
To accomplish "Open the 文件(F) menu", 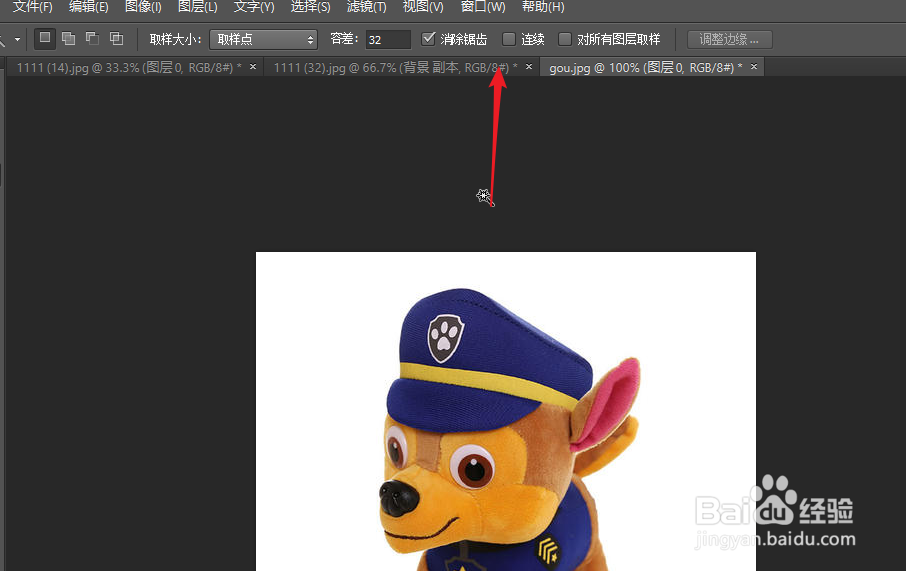I will point(32,7).
